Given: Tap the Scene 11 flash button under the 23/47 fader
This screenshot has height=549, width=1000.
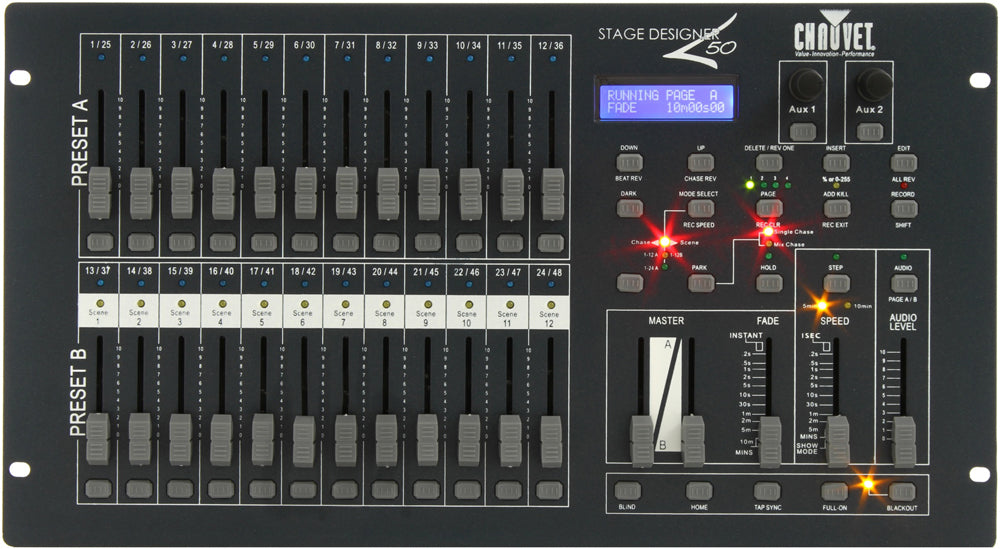Looking at the screenshot, I should tap(508, 490).
